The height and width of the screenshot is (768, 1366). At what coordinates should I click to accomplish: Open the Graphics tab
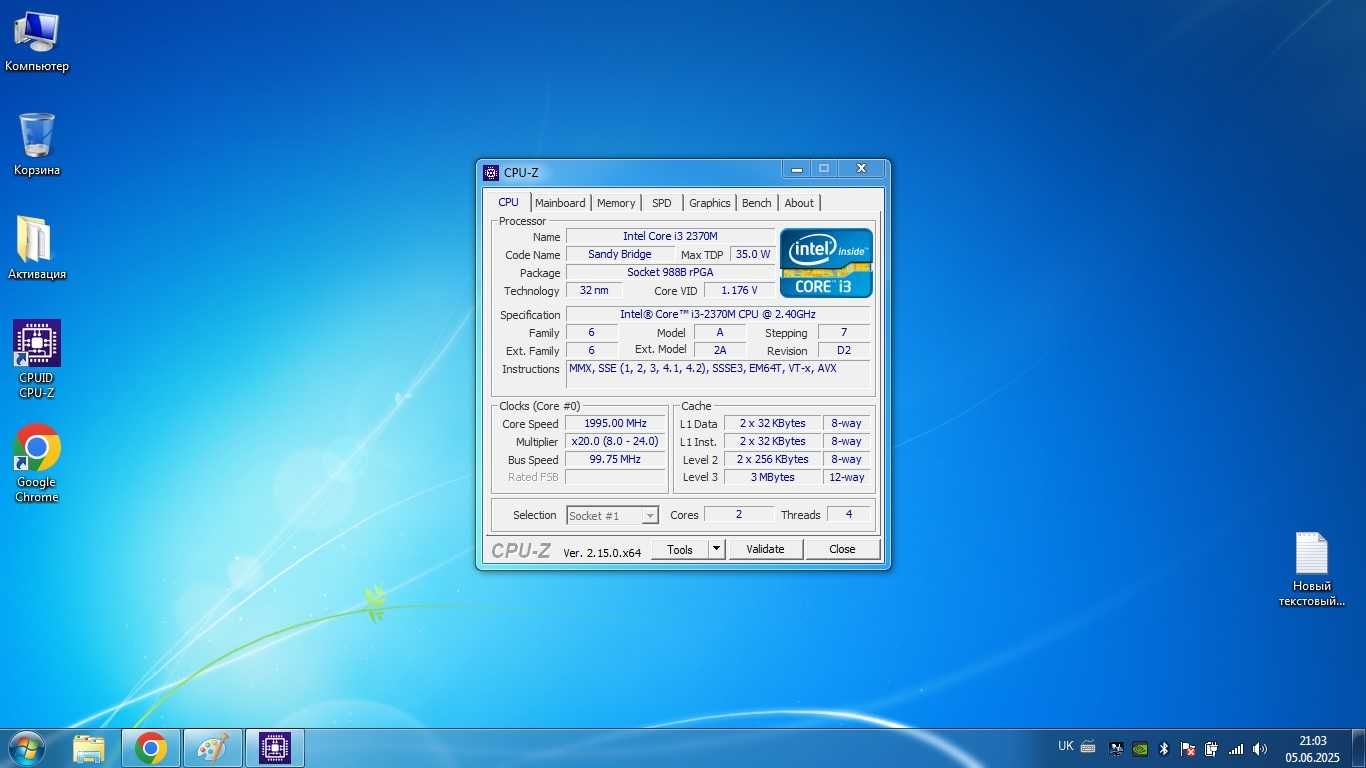pos(710,203)
